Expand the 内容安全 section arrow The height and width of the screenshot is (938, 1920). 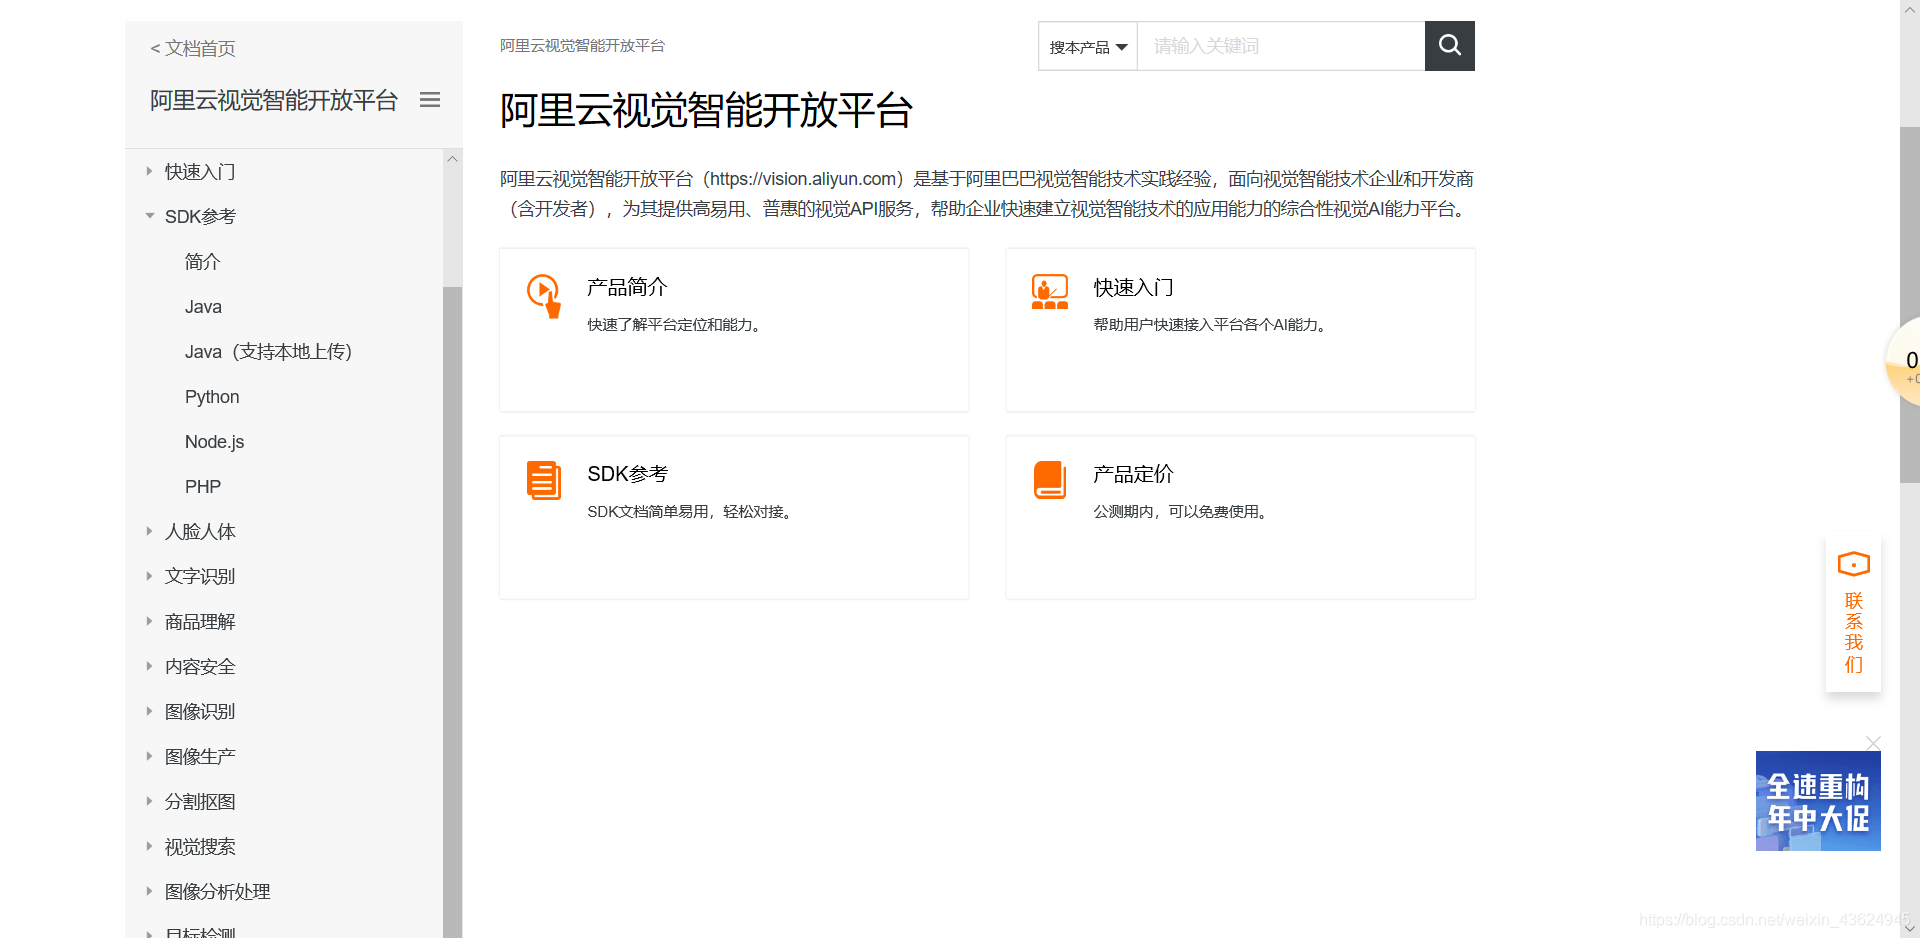(149, 666)
